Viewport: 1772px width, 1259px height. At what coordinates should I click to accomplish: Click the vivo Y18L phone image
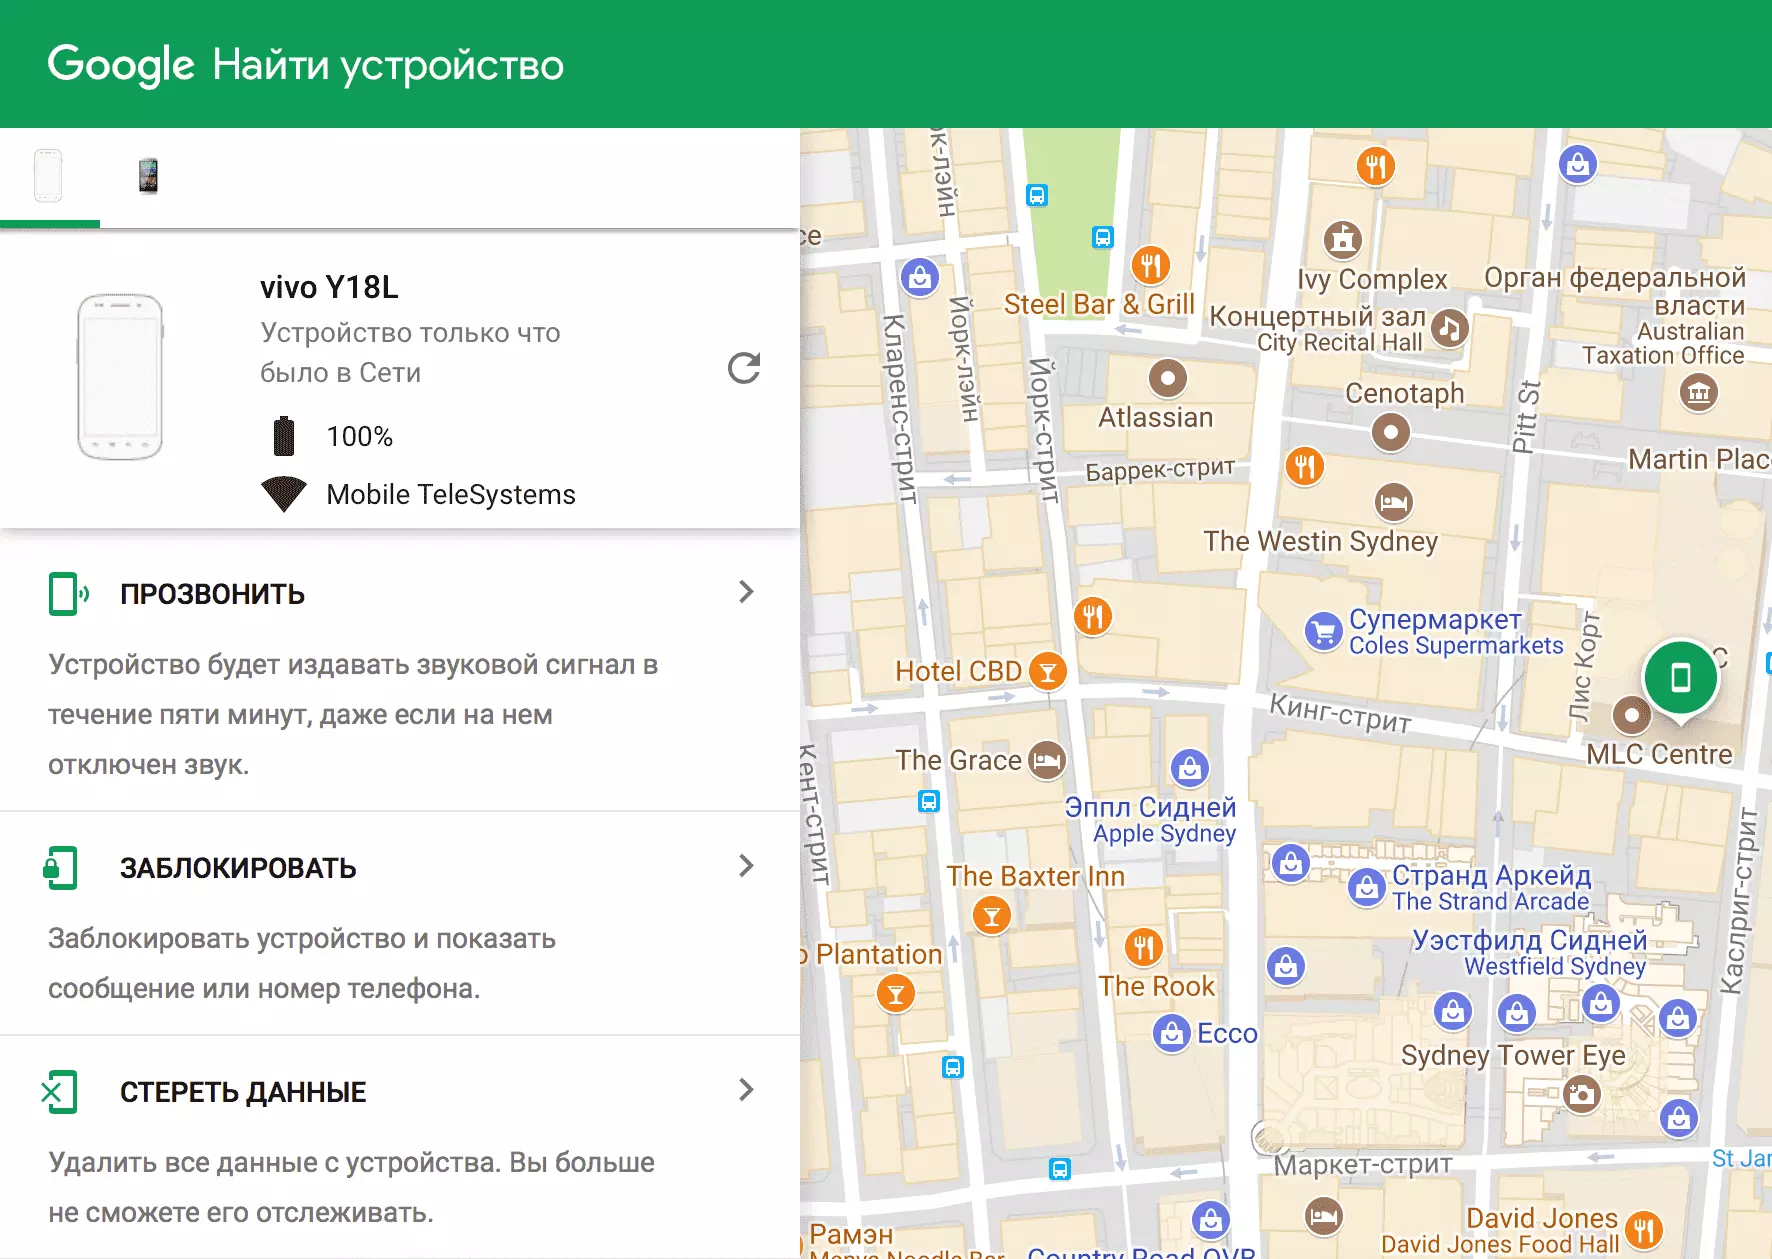[120, 377]
